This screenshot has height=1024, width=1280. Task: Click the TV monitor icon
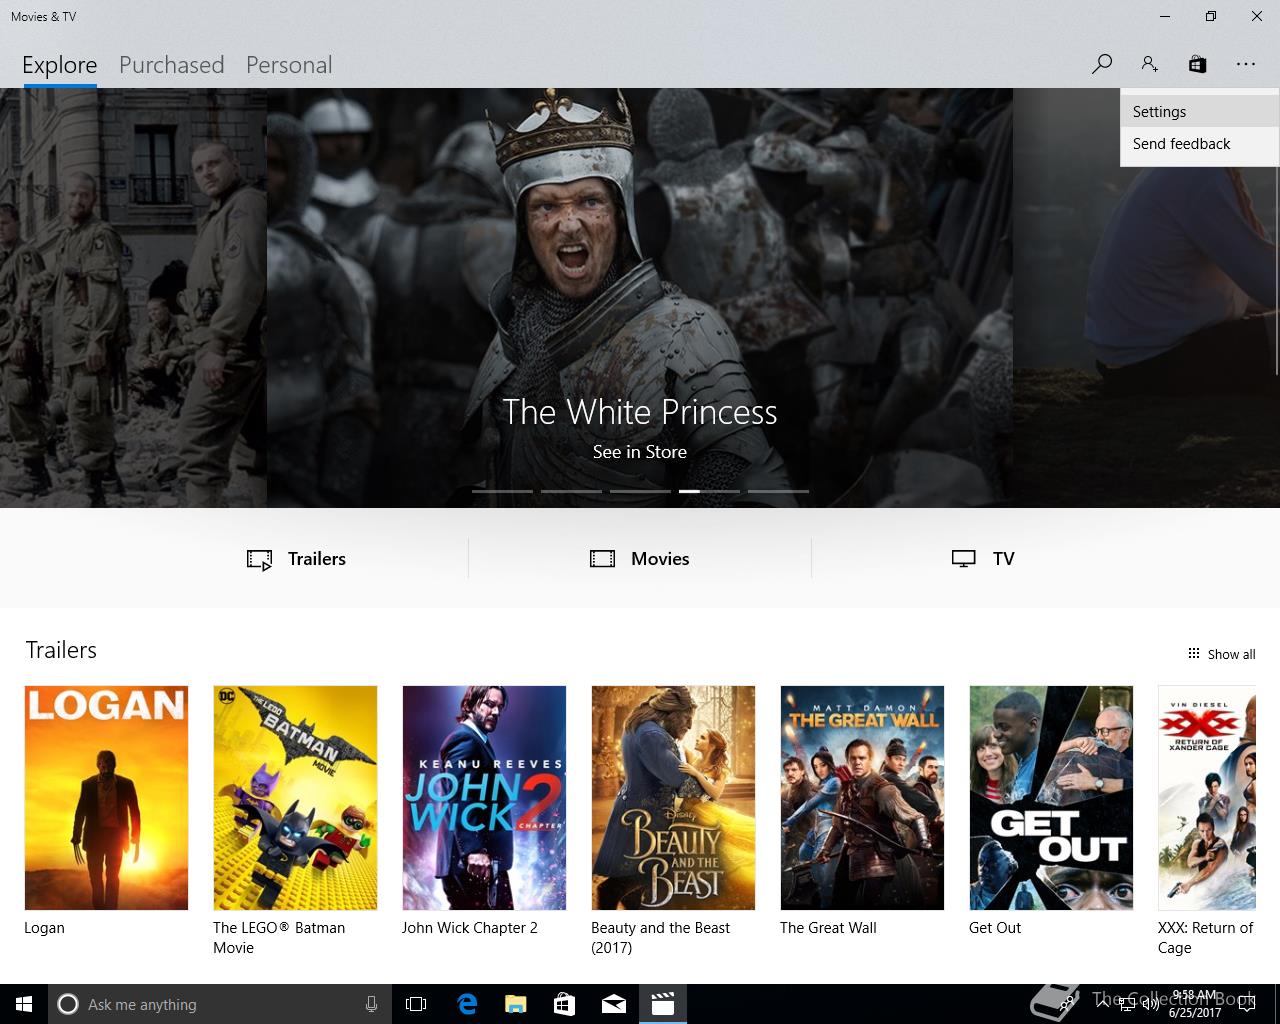963,559
